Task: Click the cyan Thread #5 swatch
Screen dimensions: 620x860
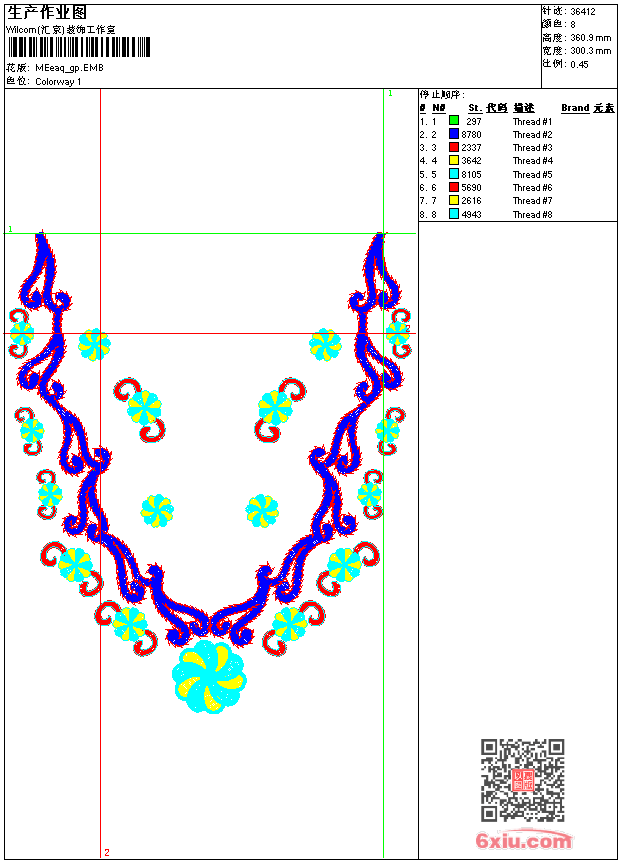Action: [x=454, y=174]
